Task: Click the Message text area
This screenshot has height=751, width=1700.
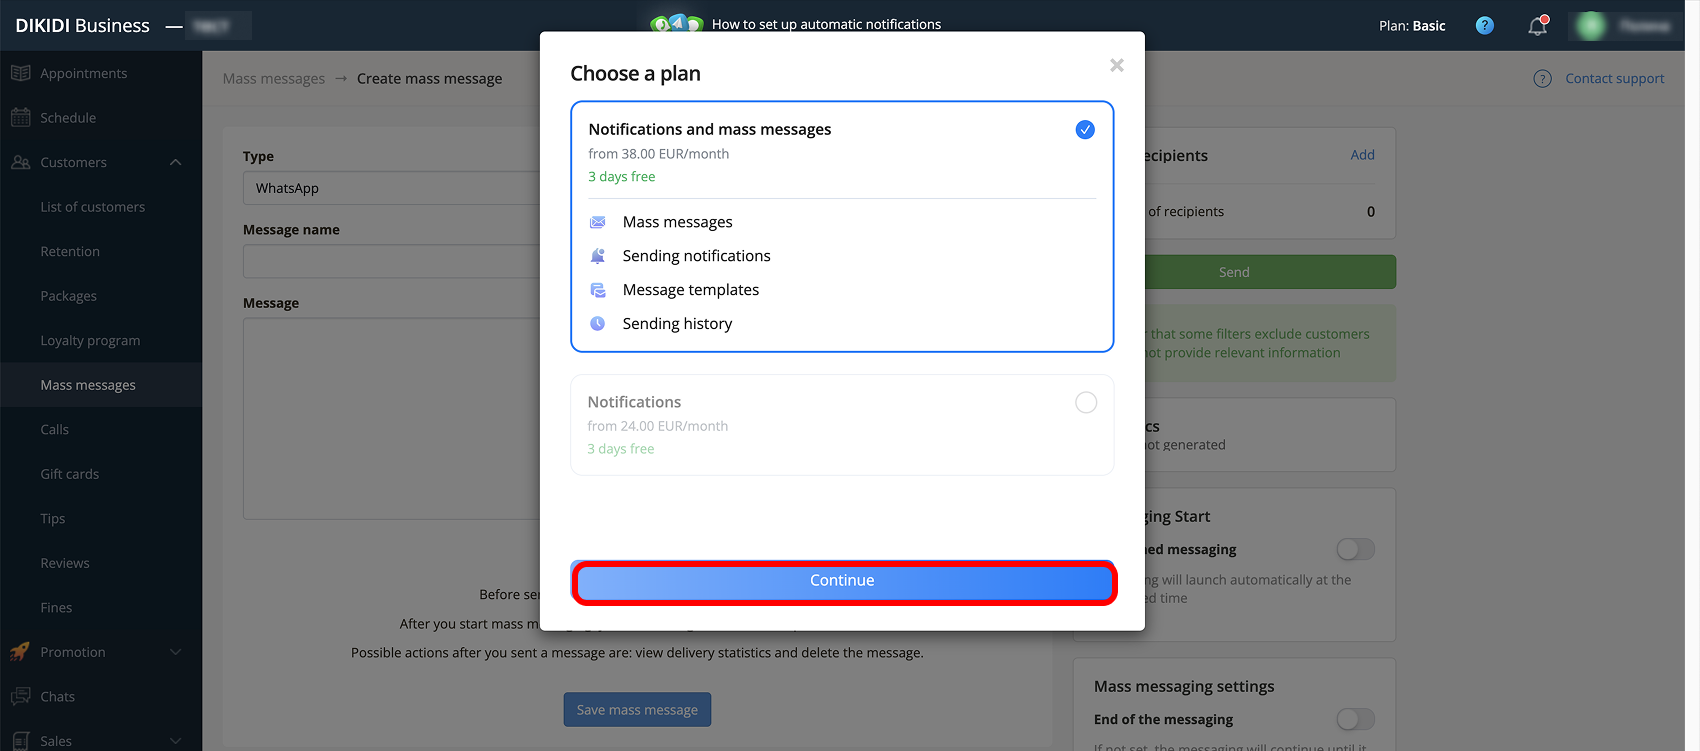Action: click(x=392, y=419)
